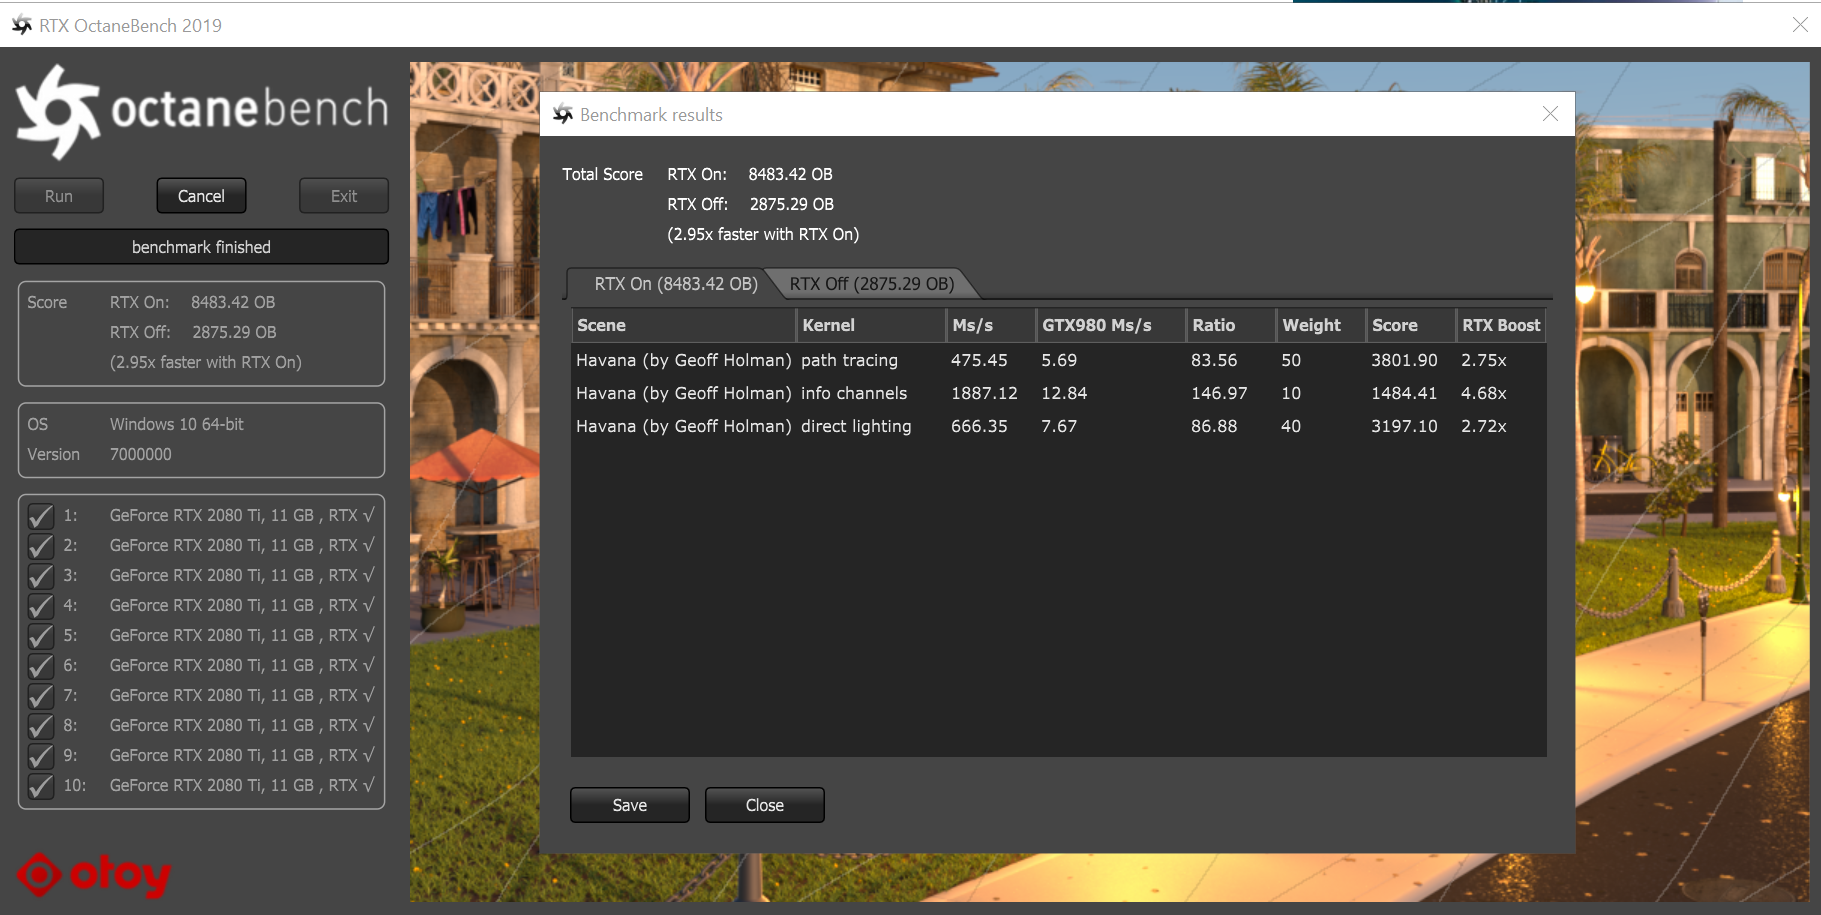Click the 83.56 ratio value

pyautogui.click(x=1214, y=360)
